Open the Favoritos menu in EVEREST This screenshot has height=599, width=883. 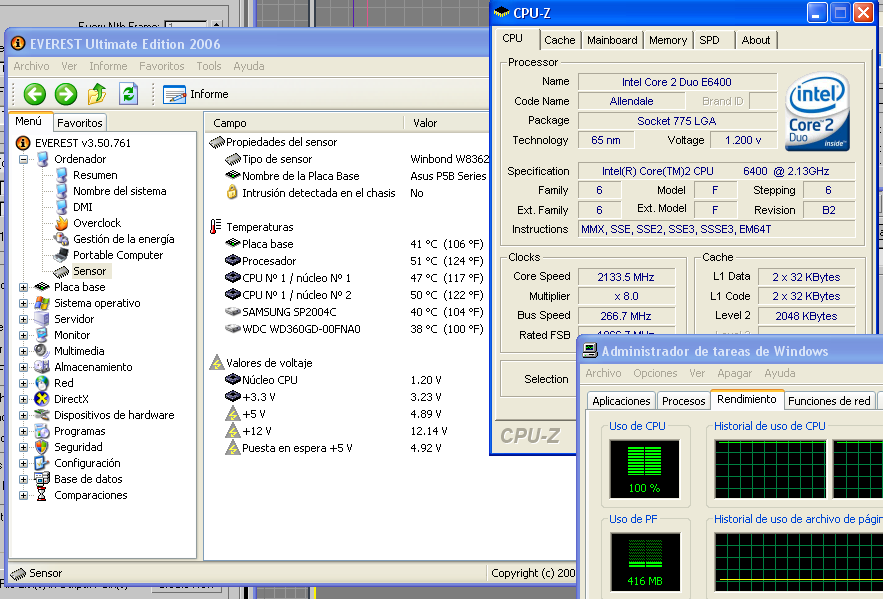[162, 66]
